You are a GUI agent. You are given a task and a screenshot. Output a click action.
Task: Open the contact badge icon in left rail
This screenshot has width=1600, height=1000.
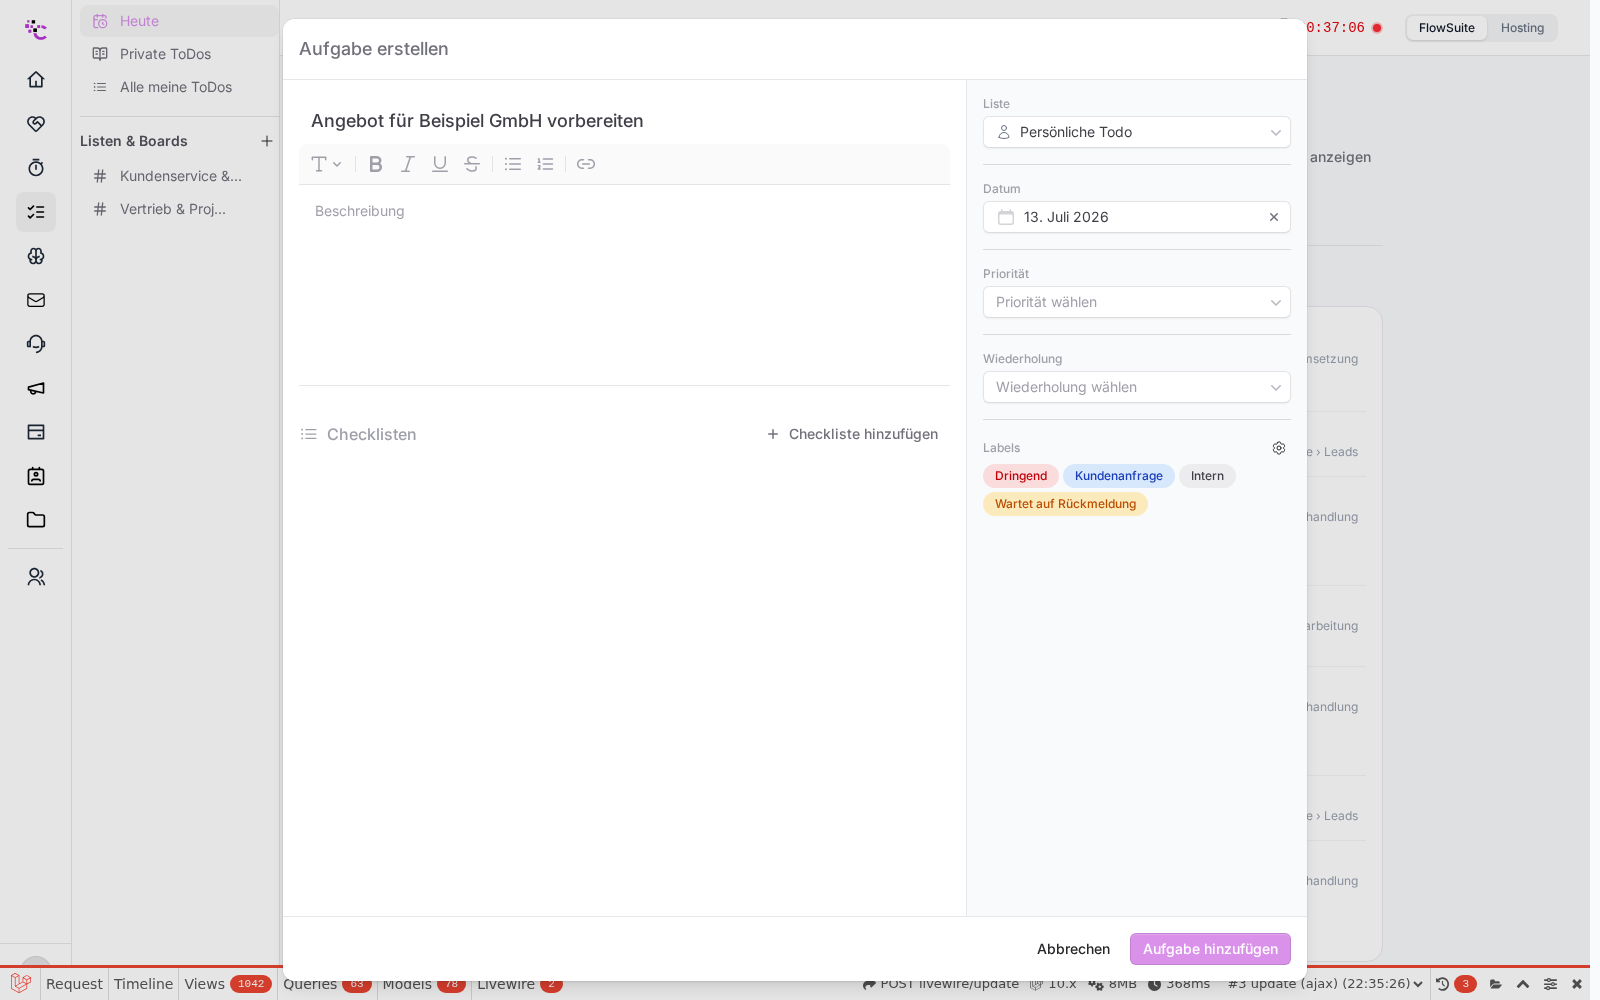click(x=36, y=476)
